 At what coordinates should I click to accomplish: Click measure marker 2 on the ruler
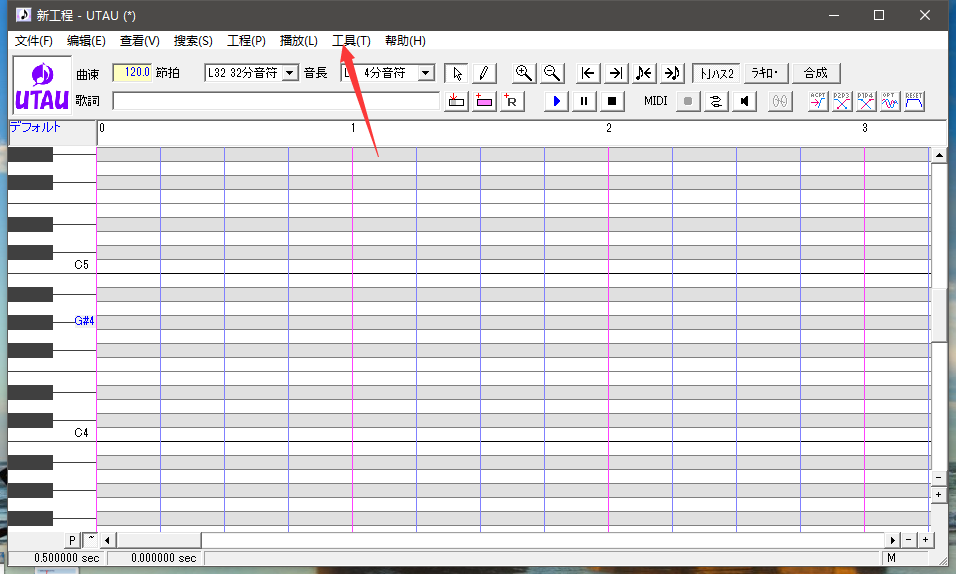(x=608, y=128)
